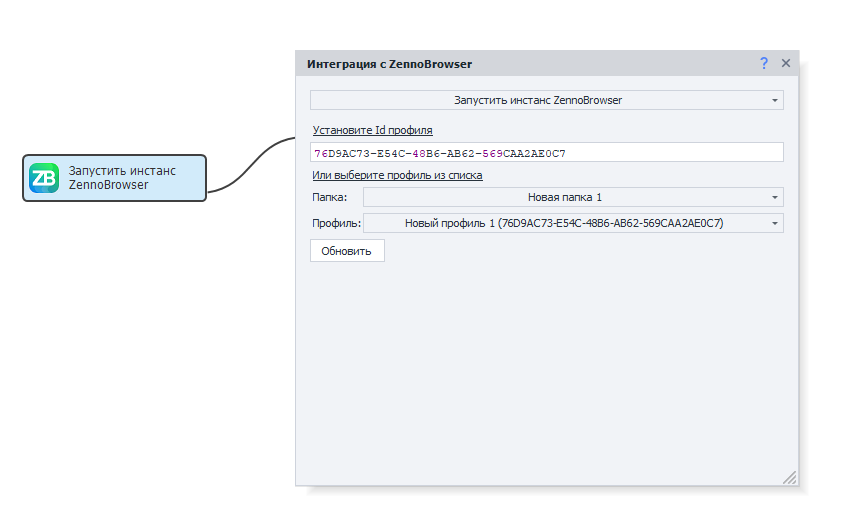842x520 pixels.
Task: Focus the profile Id input field
Action: pos(546,153)
